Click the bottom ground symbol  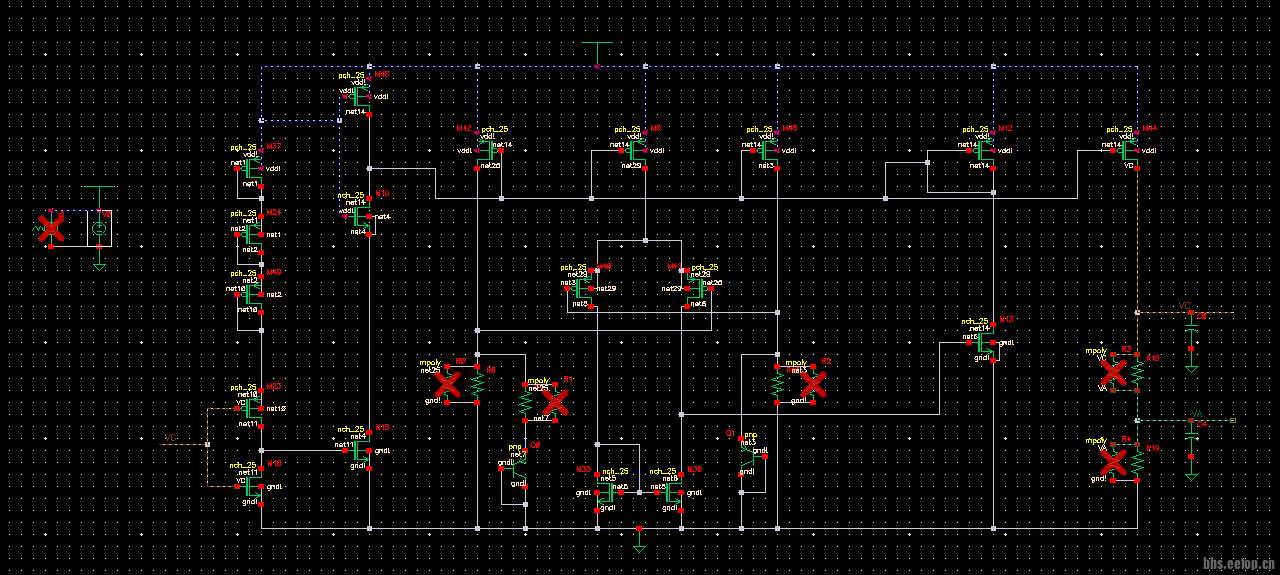pyautogui.click(x=639, y=543)
